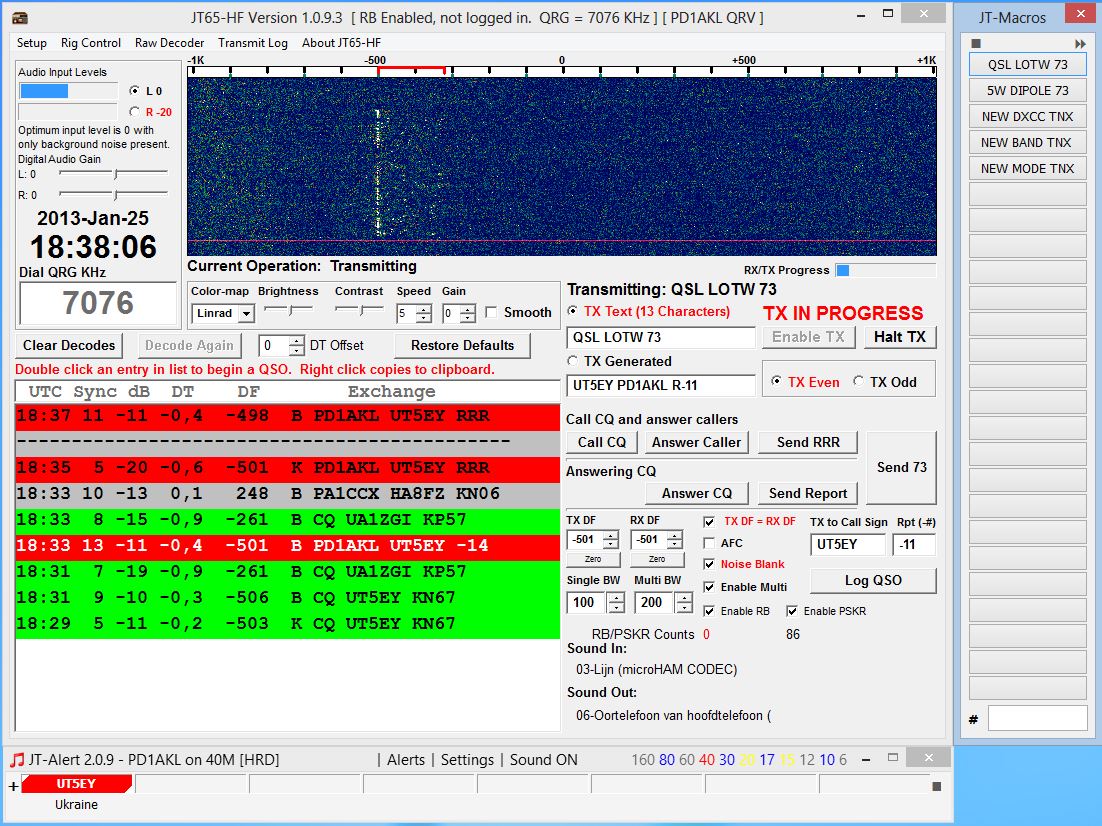Screen dimensions: 1102x826
Task: Click the TX to Call Sign field
Action: click(848, 544)
